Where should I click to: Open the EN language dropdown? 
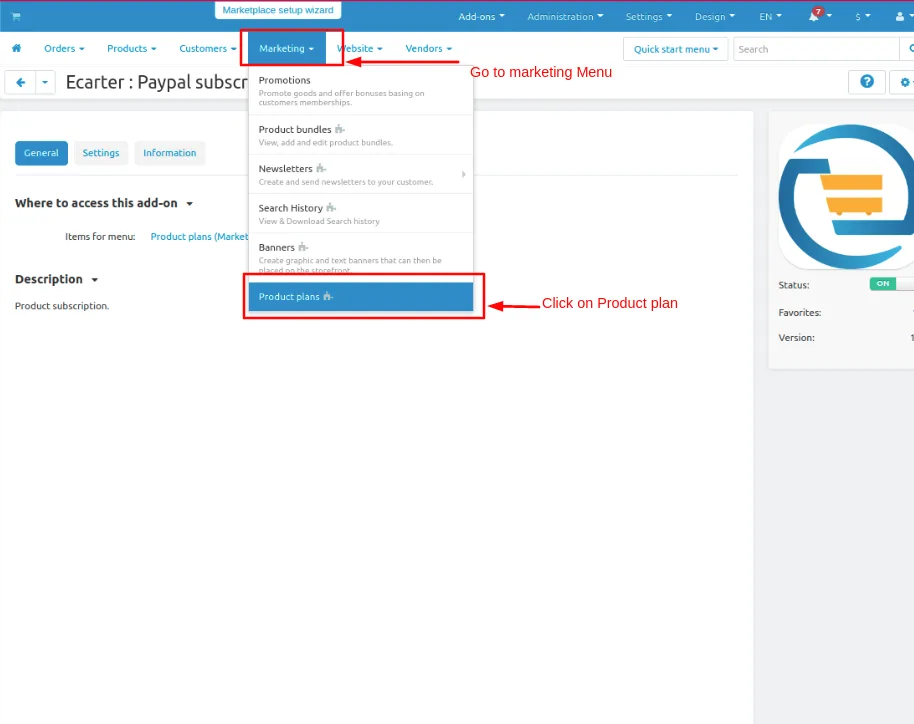pyautogui.click(x=770, y=16)
